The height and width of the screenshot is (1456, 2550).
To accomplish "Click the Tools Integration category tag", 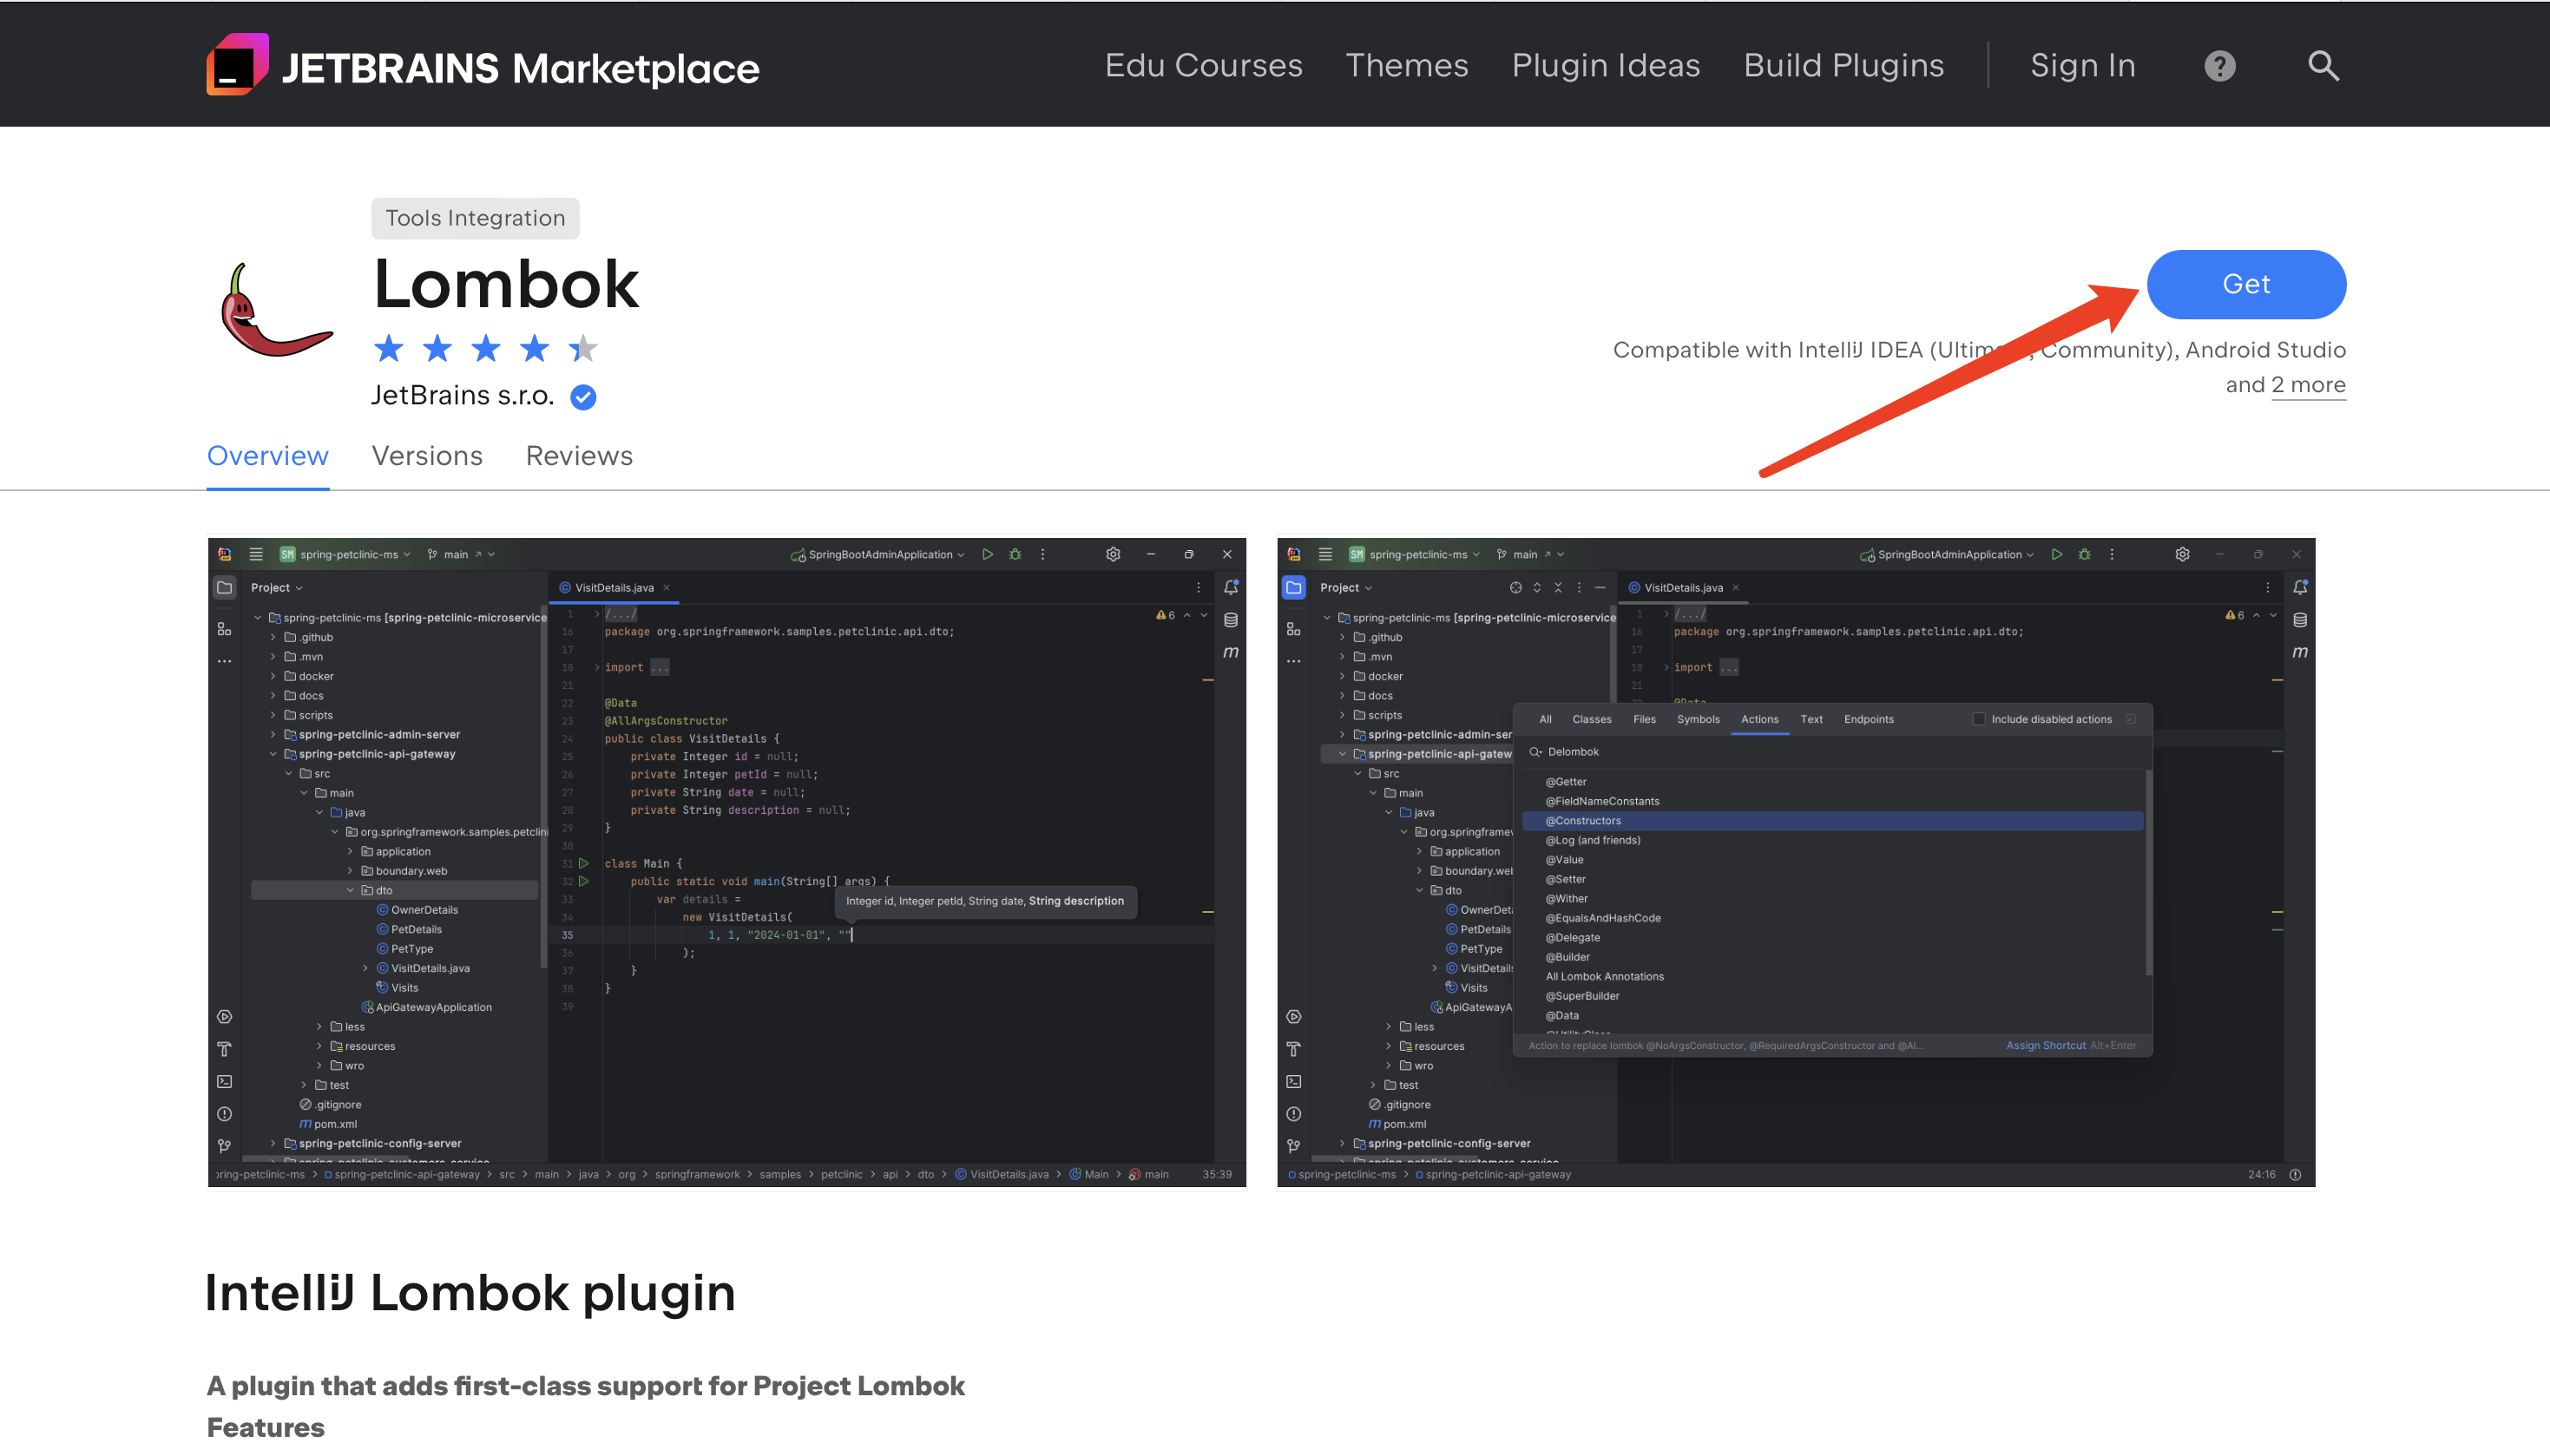I will point(475,218).
